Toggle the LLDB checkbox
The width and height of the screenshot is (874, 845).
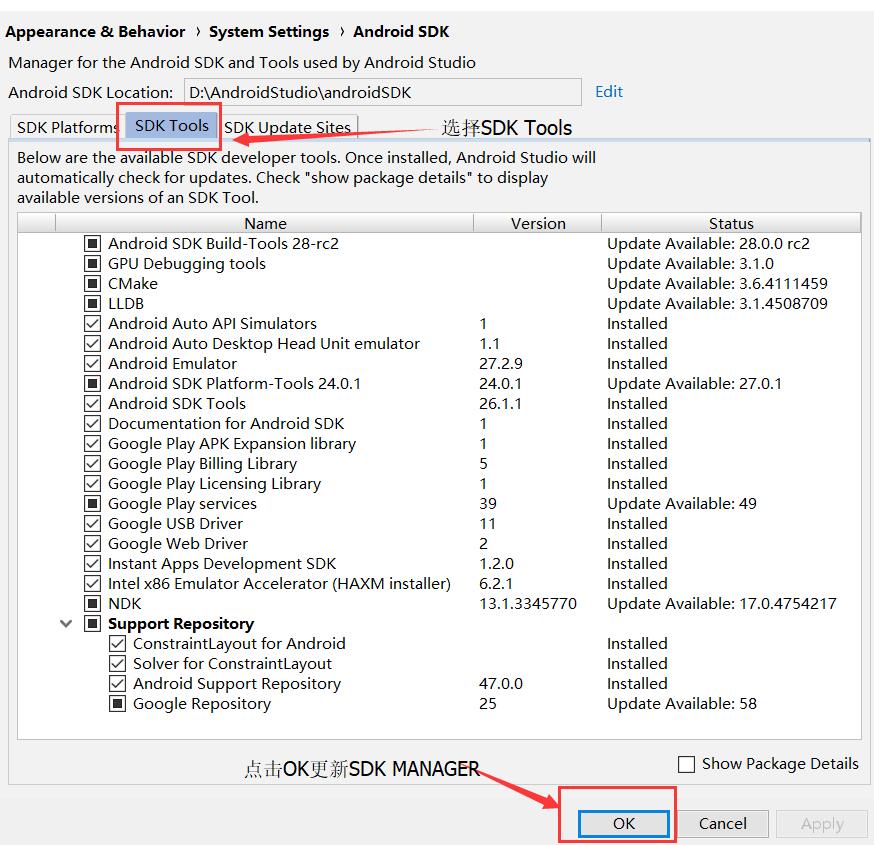point(93,304)
